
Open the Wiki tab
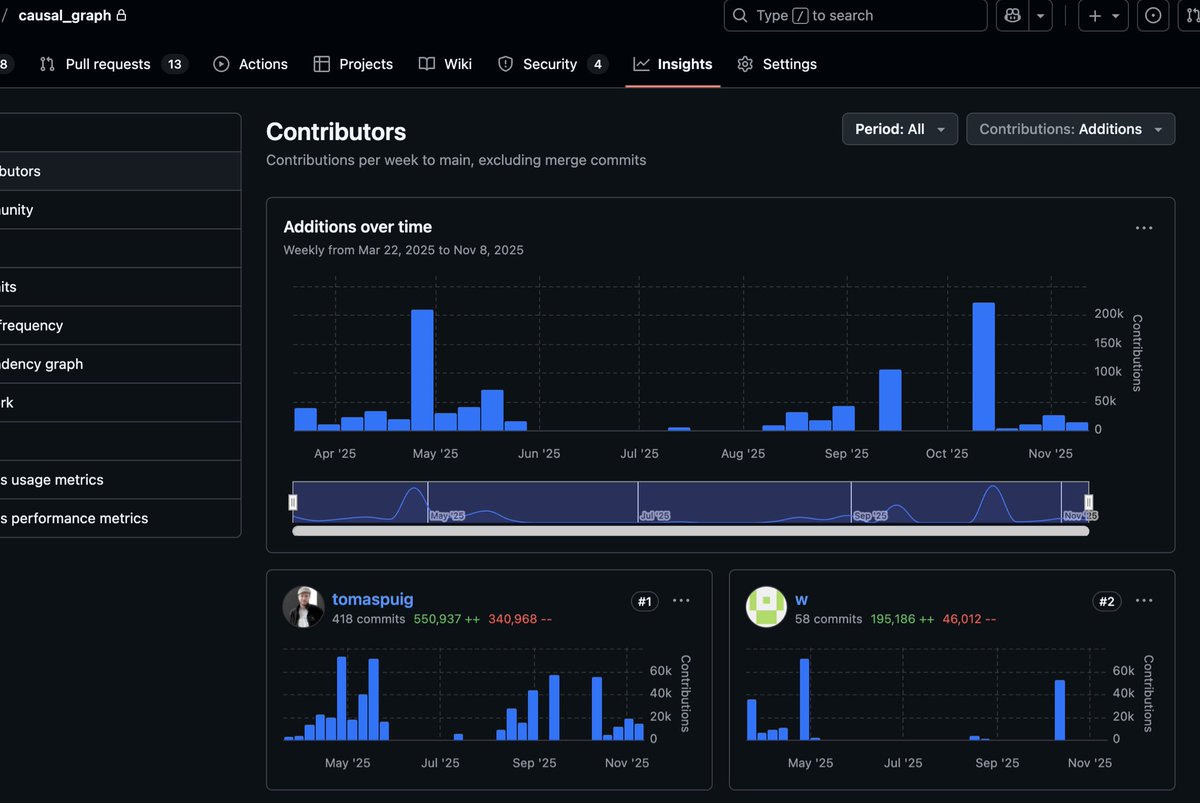click(445, 64)
